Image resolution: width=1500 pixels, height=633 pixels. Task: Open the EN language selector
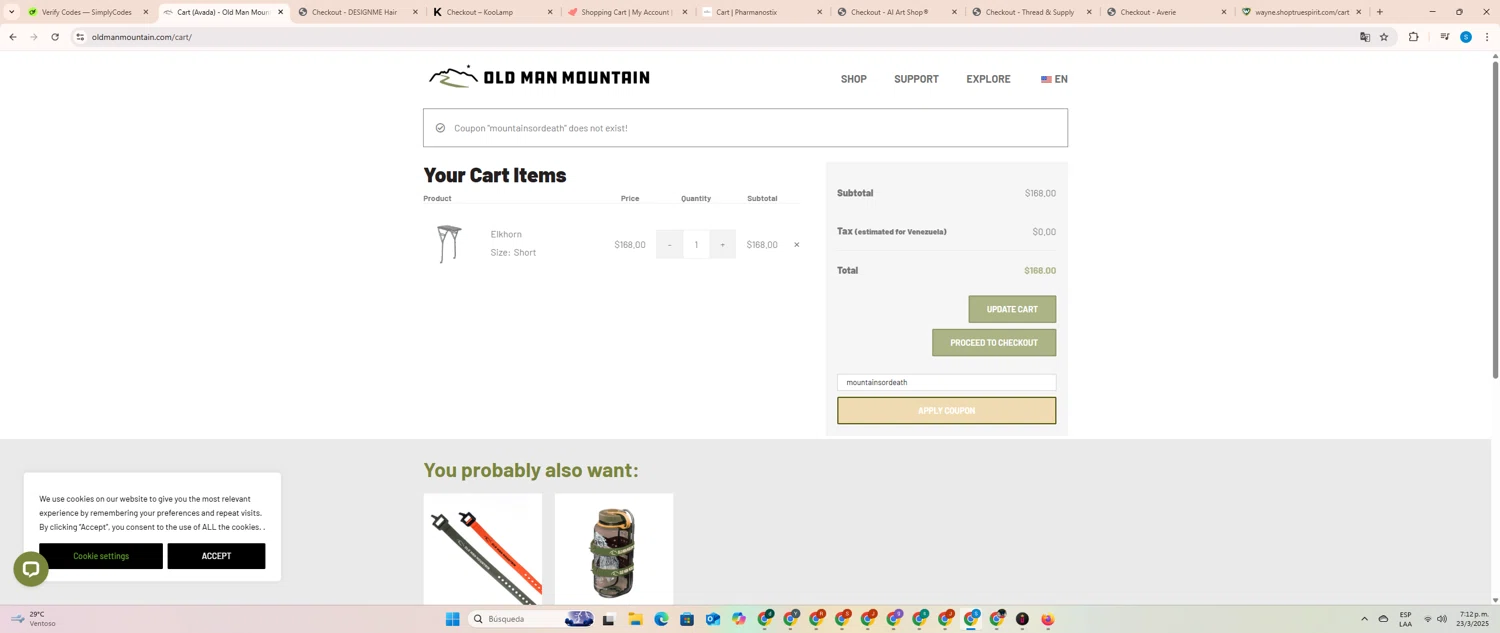point(1054,79)
